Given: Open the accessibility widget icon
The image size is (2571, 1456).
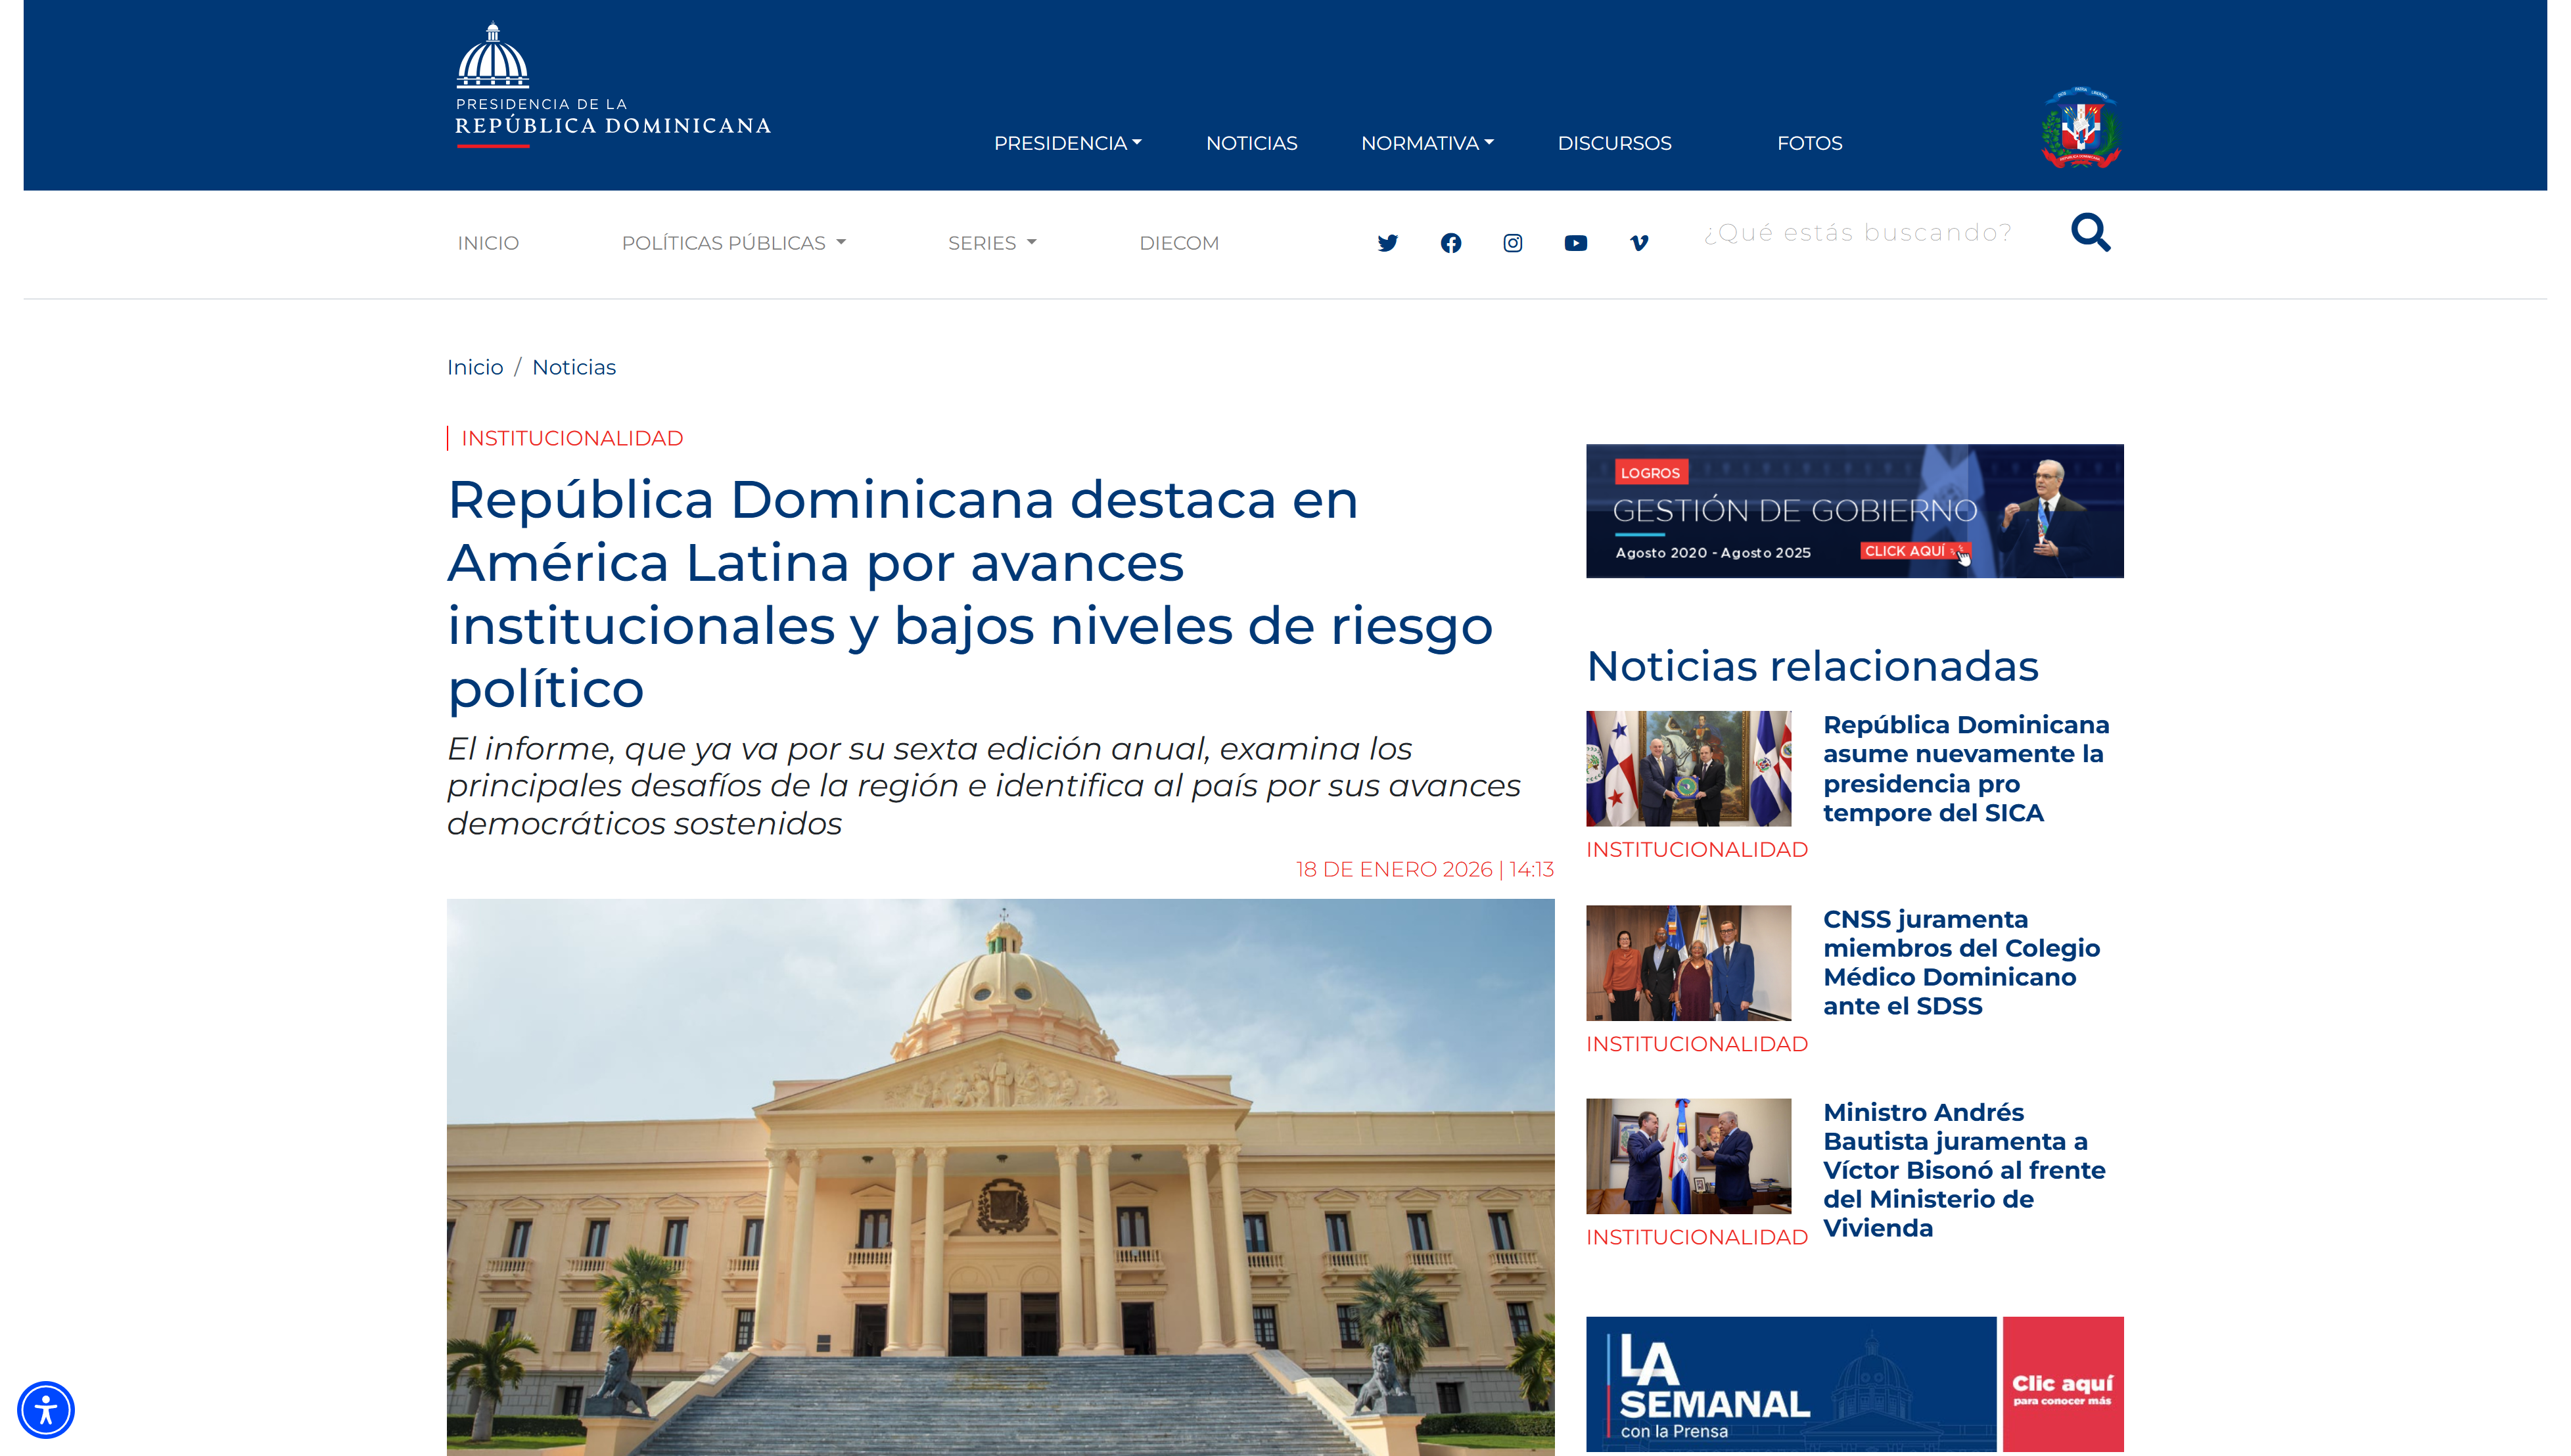Looking at the screenshot, I should (x=46, y=1410).
